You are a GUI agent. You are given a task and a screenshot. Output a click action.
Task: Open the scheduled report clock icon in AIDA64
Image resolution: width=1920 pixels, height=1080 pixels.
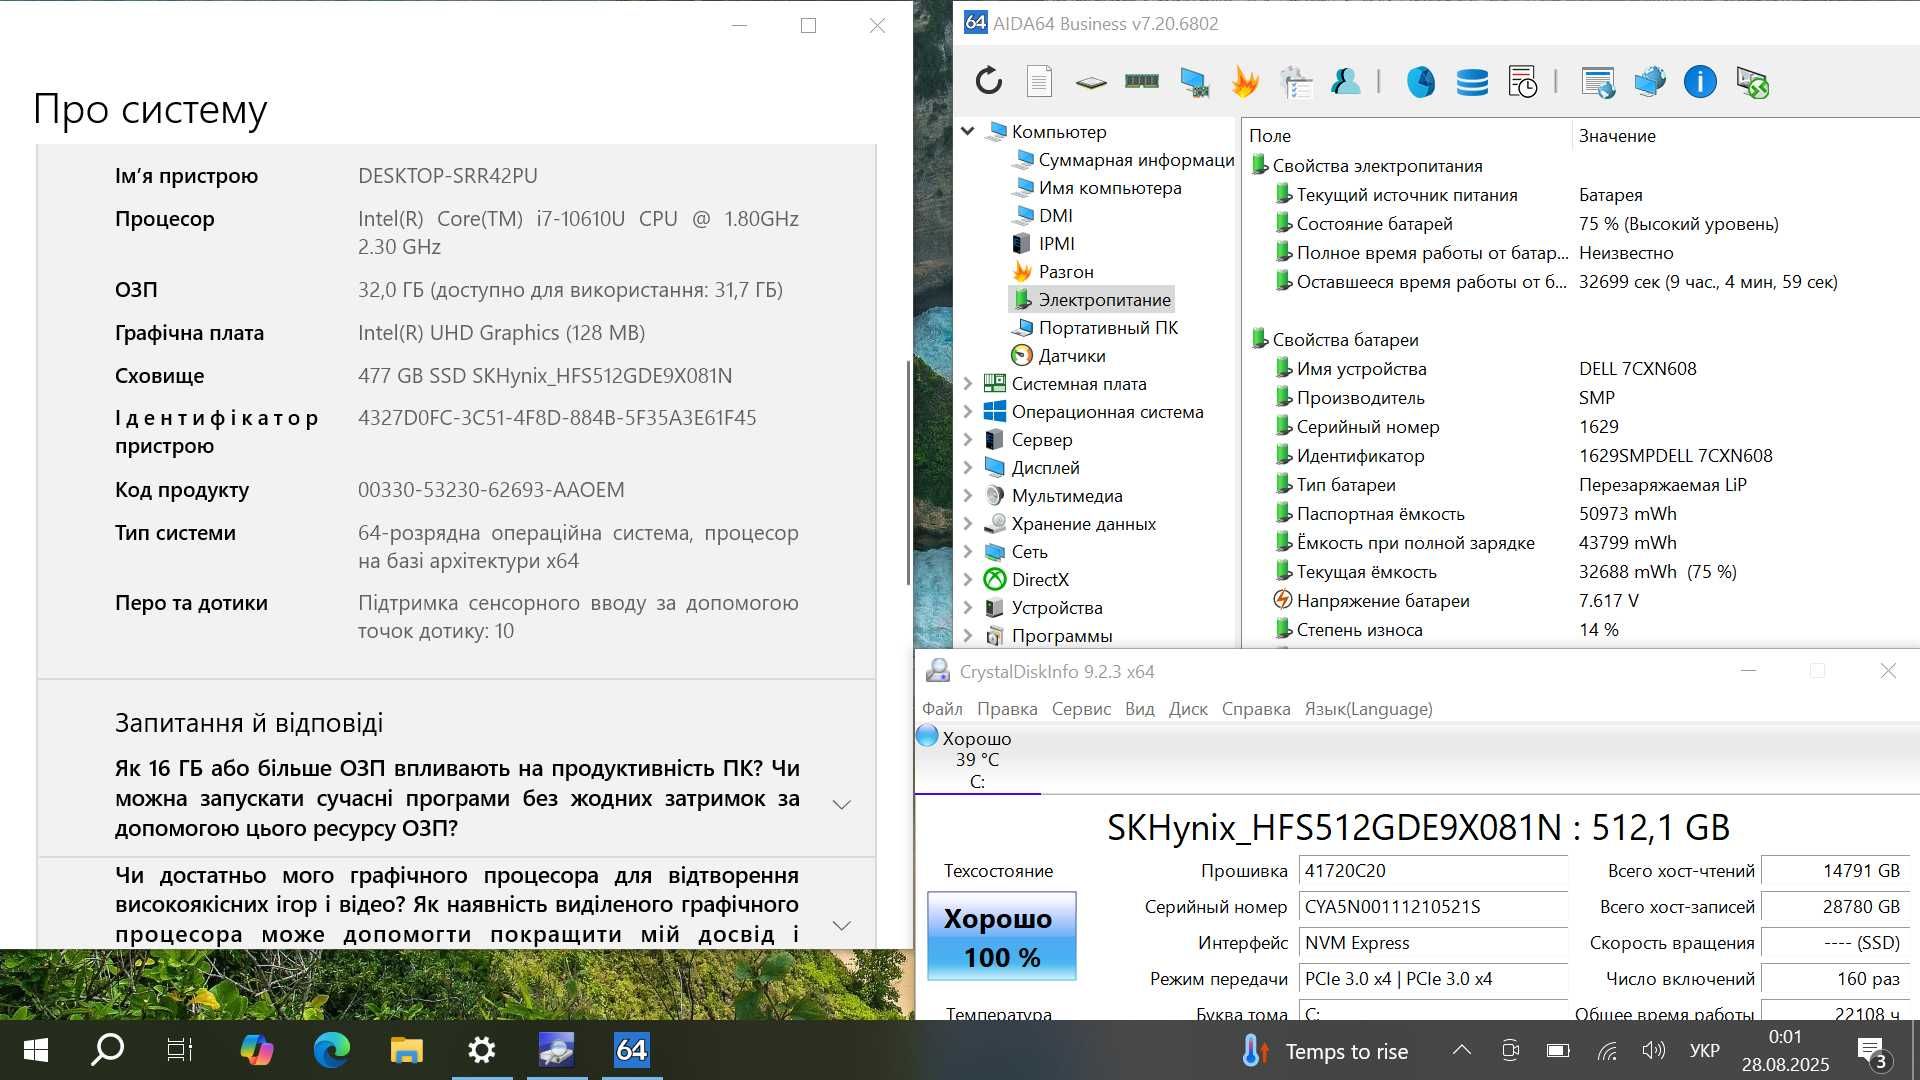(1522, 82)
